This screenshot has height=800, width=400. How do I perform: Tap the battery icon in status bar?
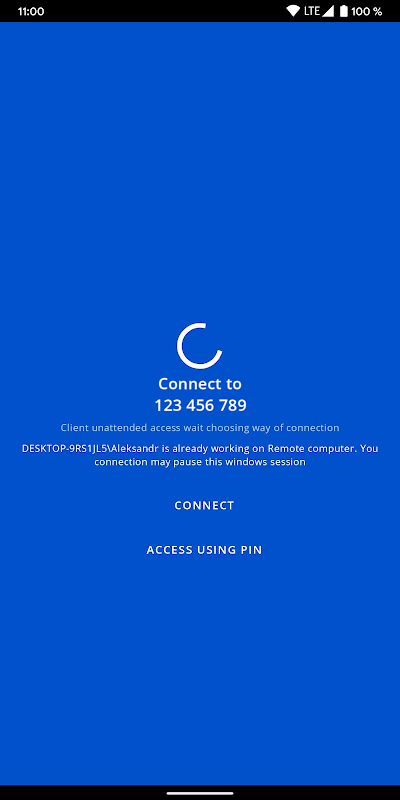[344, 11]
